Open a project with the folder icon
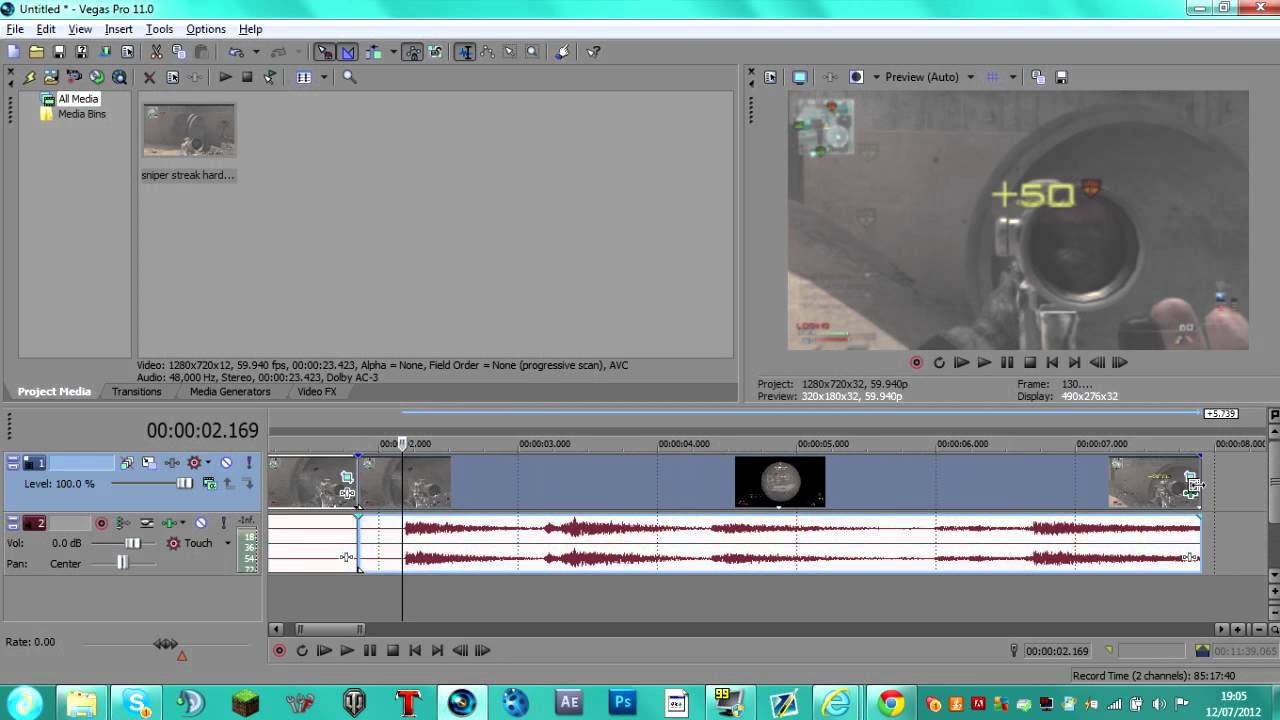This screenshot has width=1280, height=720. click(x=36, y=52)
